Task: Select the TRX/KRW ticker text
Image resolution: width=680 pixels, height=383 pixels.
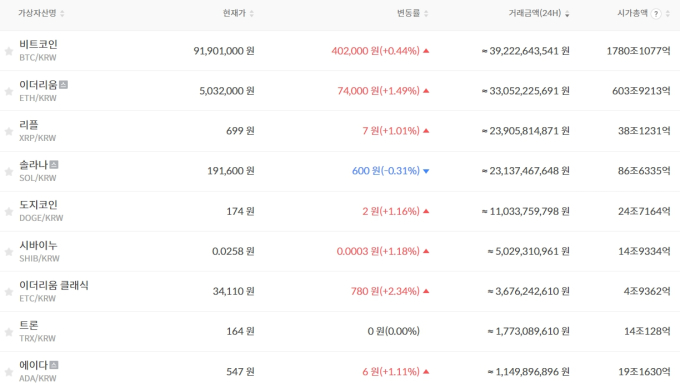Action: tap(37, 338)
